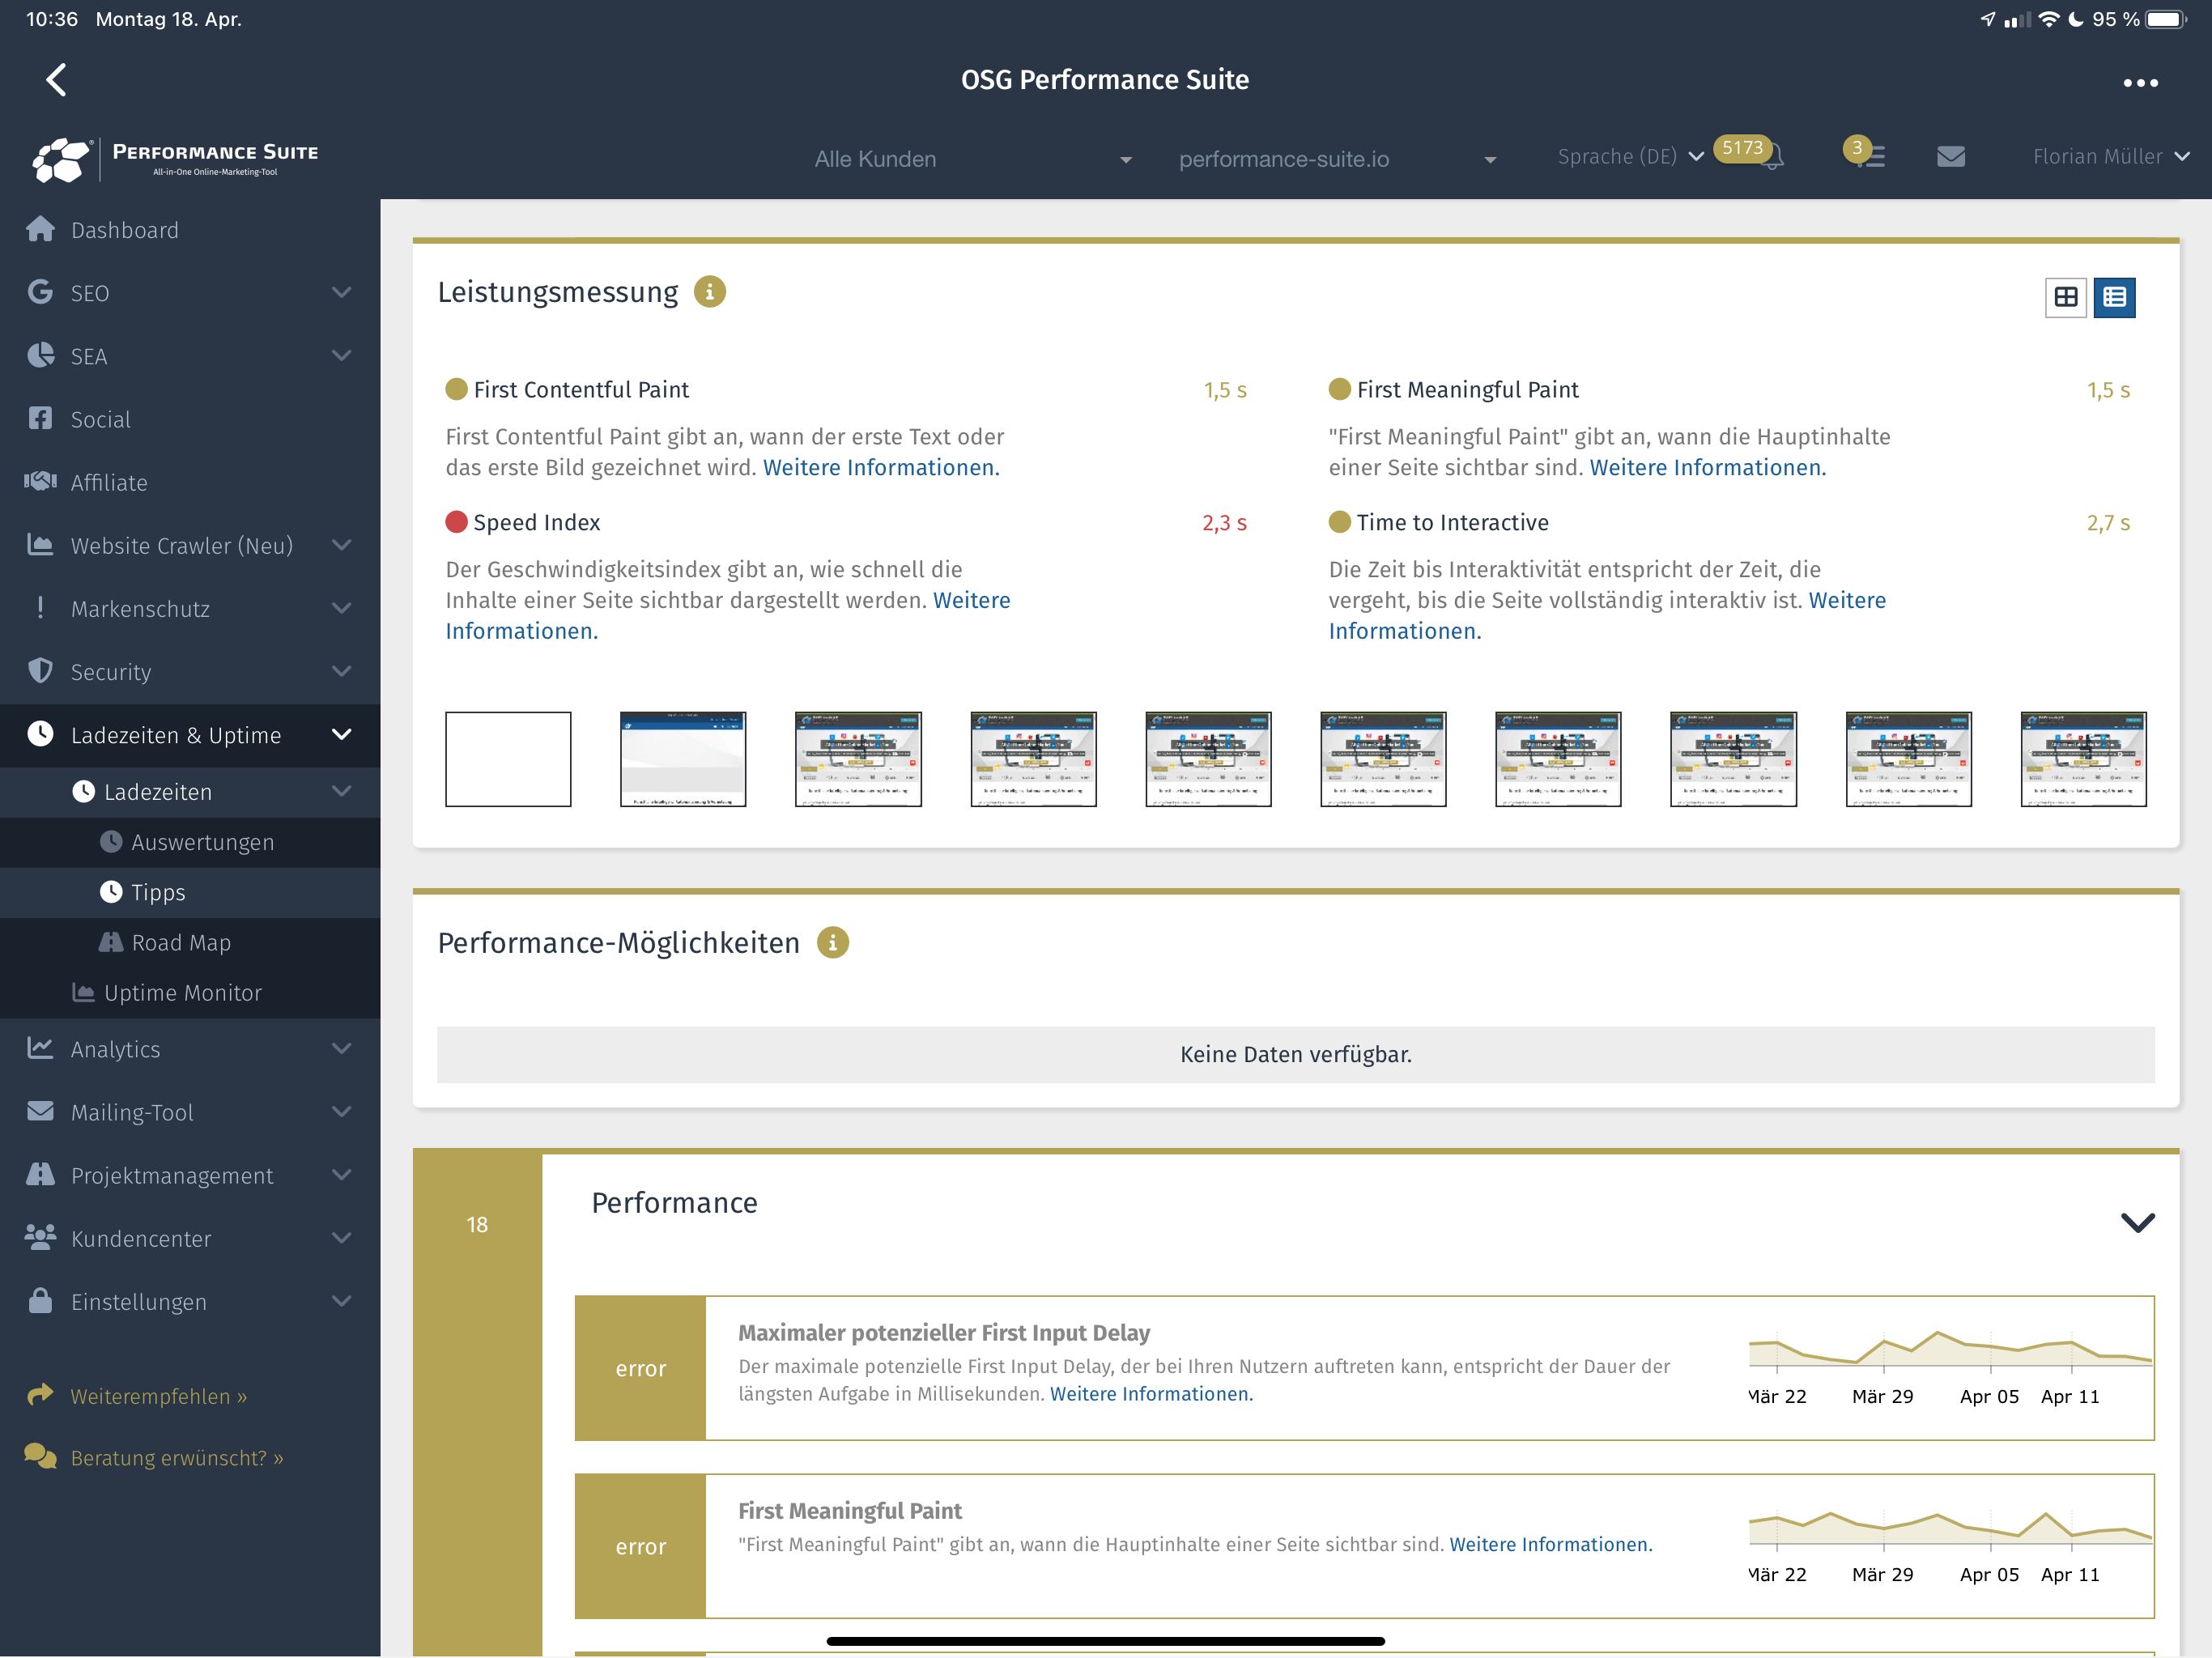
Task: Open Weitere Informationen for First Input Delay
Action: click(1151, 1393)
